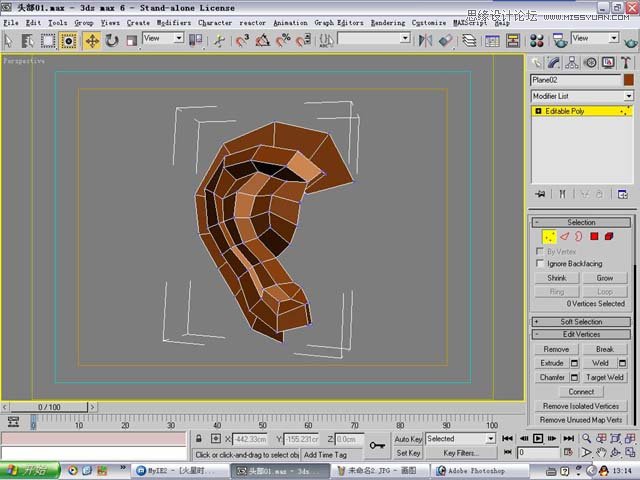Open Layer Manager icon
The height and width of the screenshot is (480, 640).
point(469,41)
